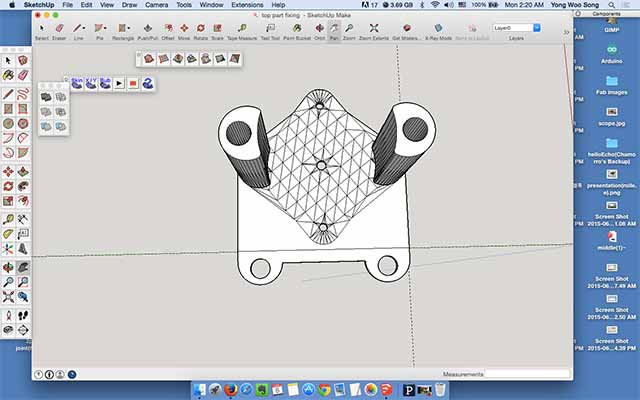Image resolution: width=640 pixels, height=400 pixels.
Task: Select the Paint Bucket tool
Action: pyautogui.click(x=297, y=31)
